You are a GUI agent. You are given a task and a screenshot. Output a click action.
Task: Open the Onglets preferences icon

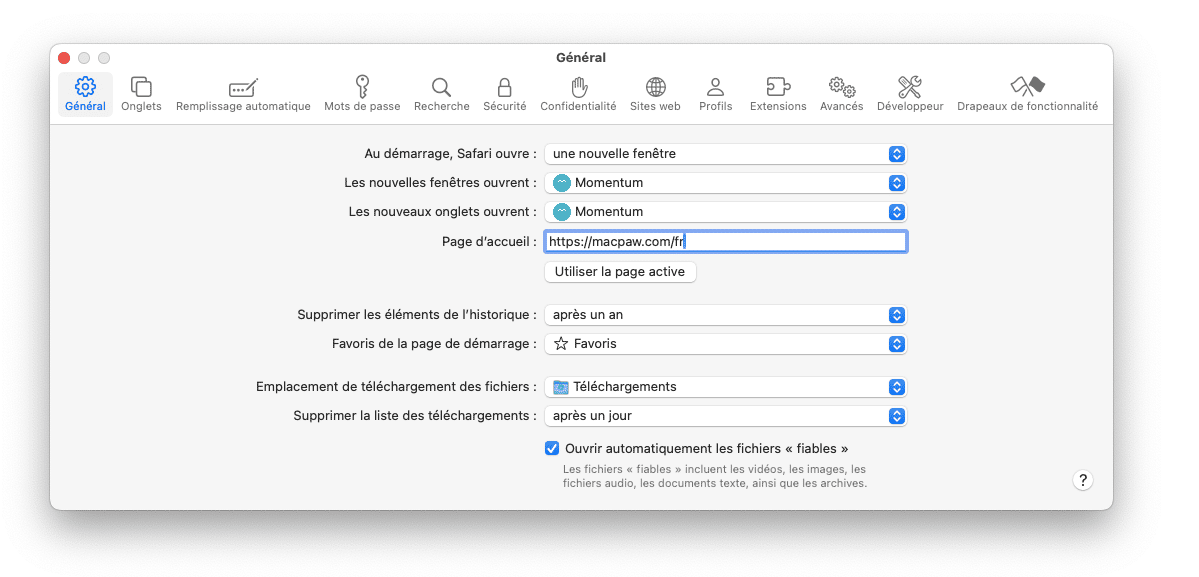(141, 86)
